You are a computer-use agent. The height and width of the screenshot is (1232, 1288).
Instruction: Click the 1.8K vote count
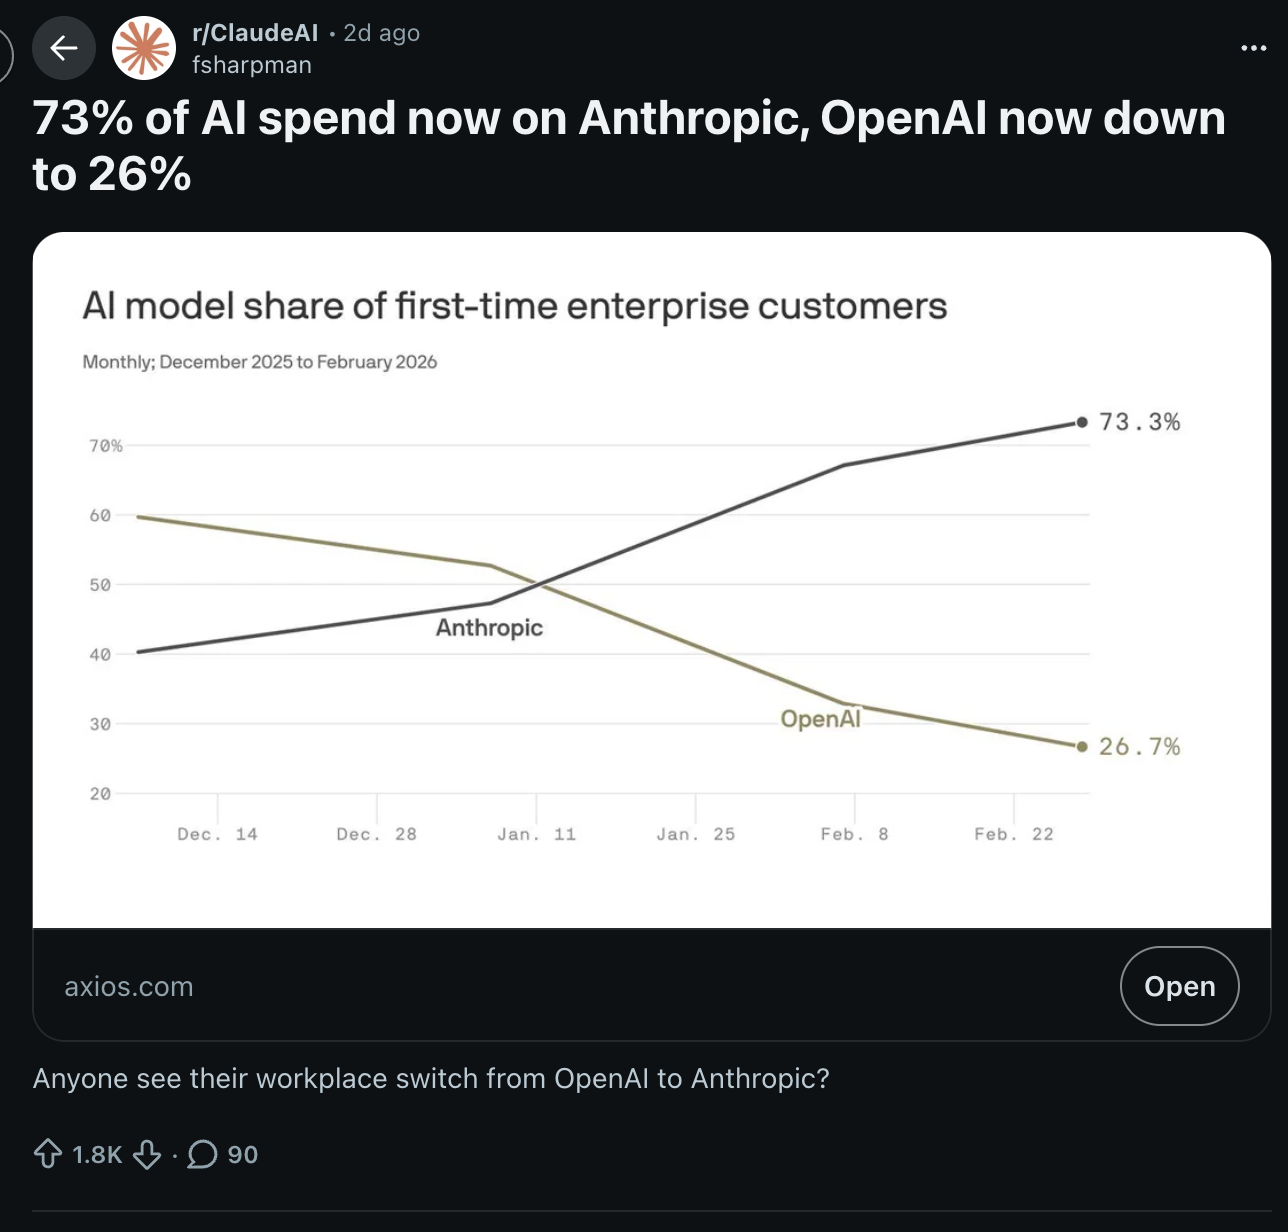97,1155
